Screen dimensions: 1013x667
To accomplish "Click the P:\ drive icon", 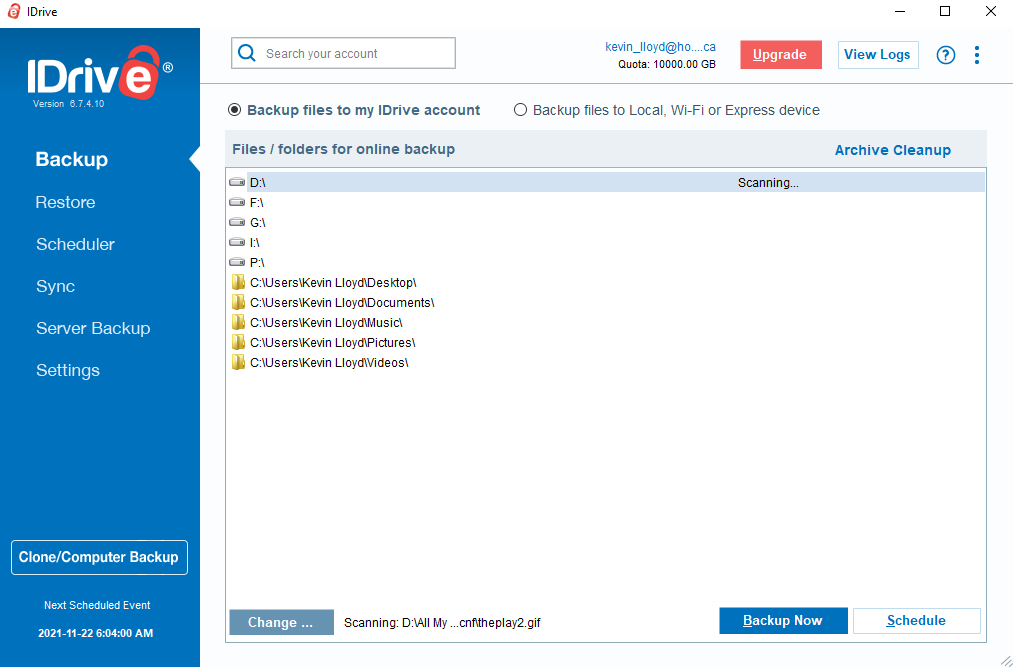I will coord(237,262).
